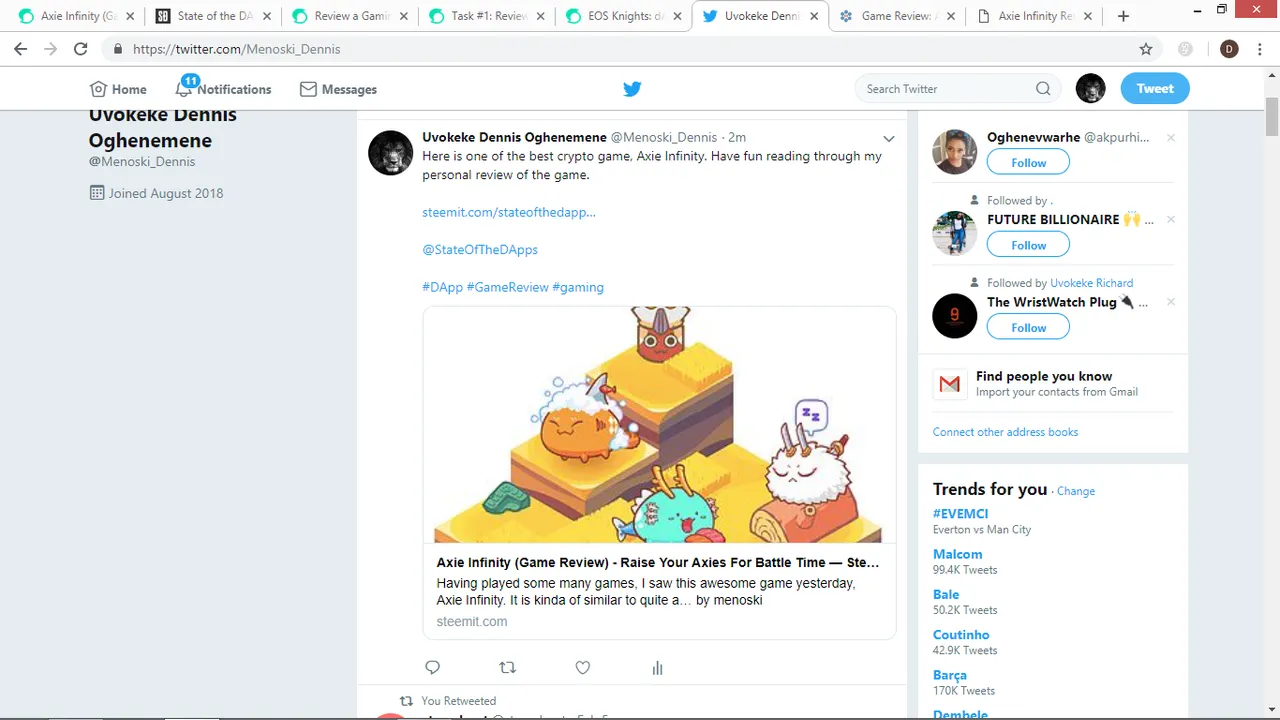Open Chrome three-dot menu
Viewport: 1280px width, 720px height.
pyautogui.click(x=1260, y=49)
